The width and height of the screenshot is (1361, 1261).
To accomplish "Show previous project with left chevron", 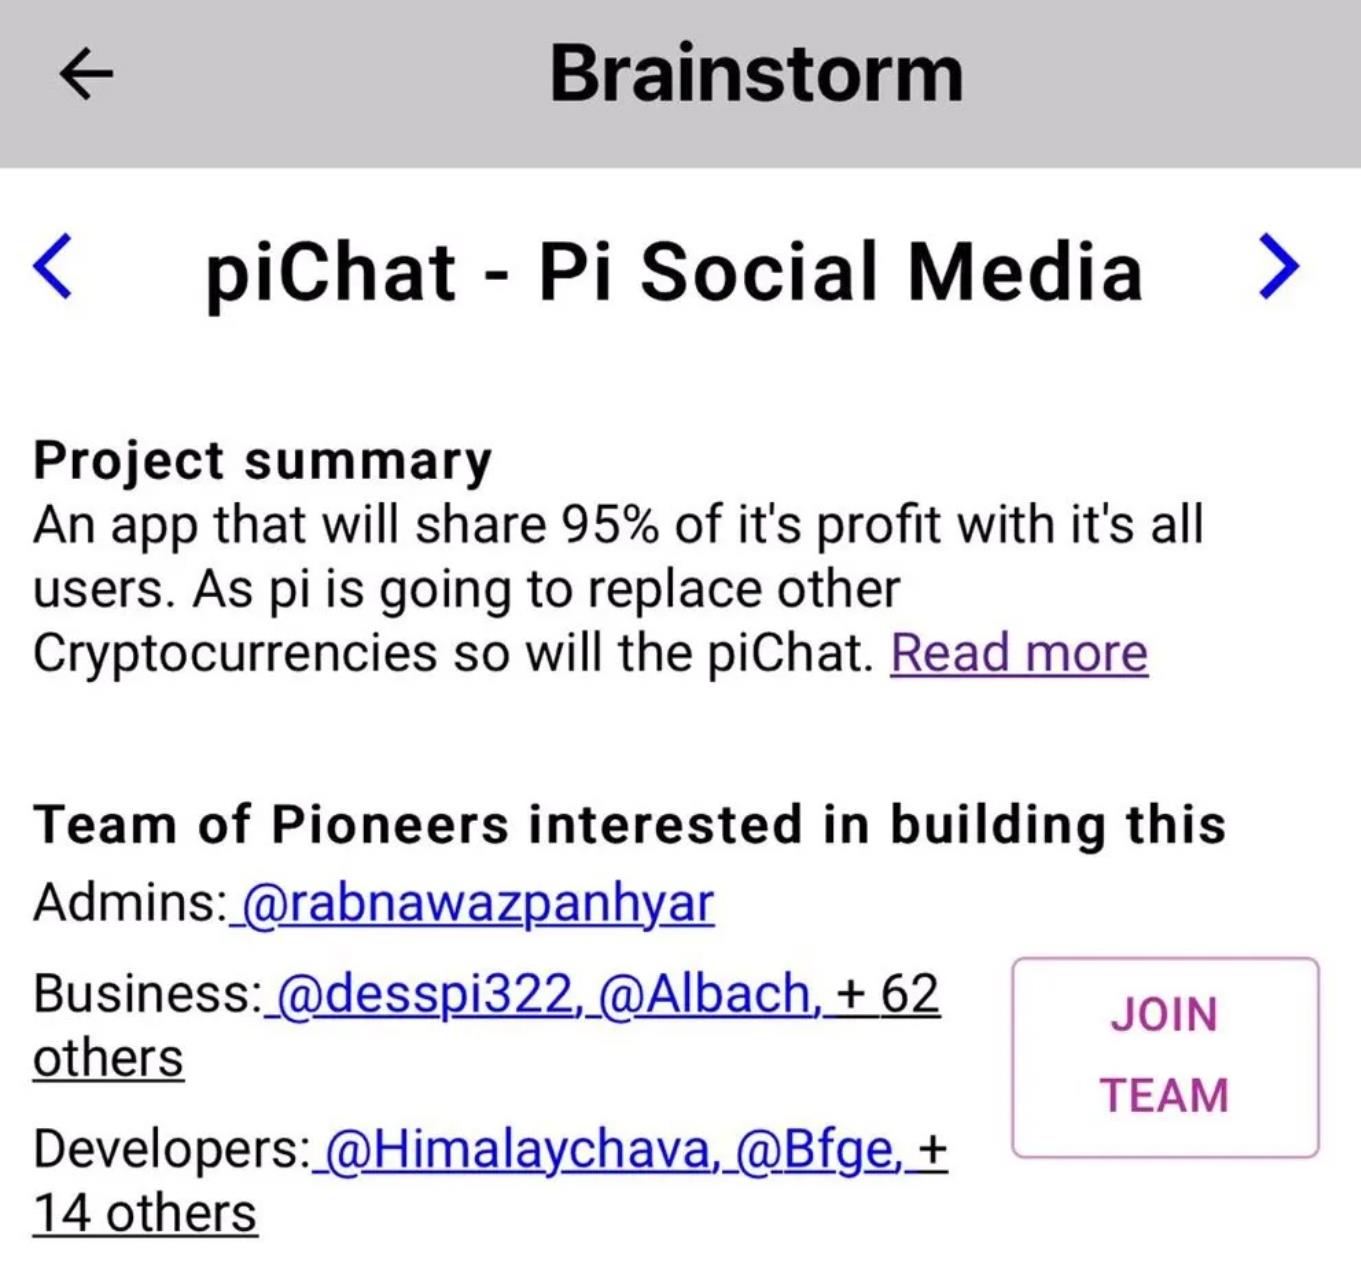I will (52, 267).
